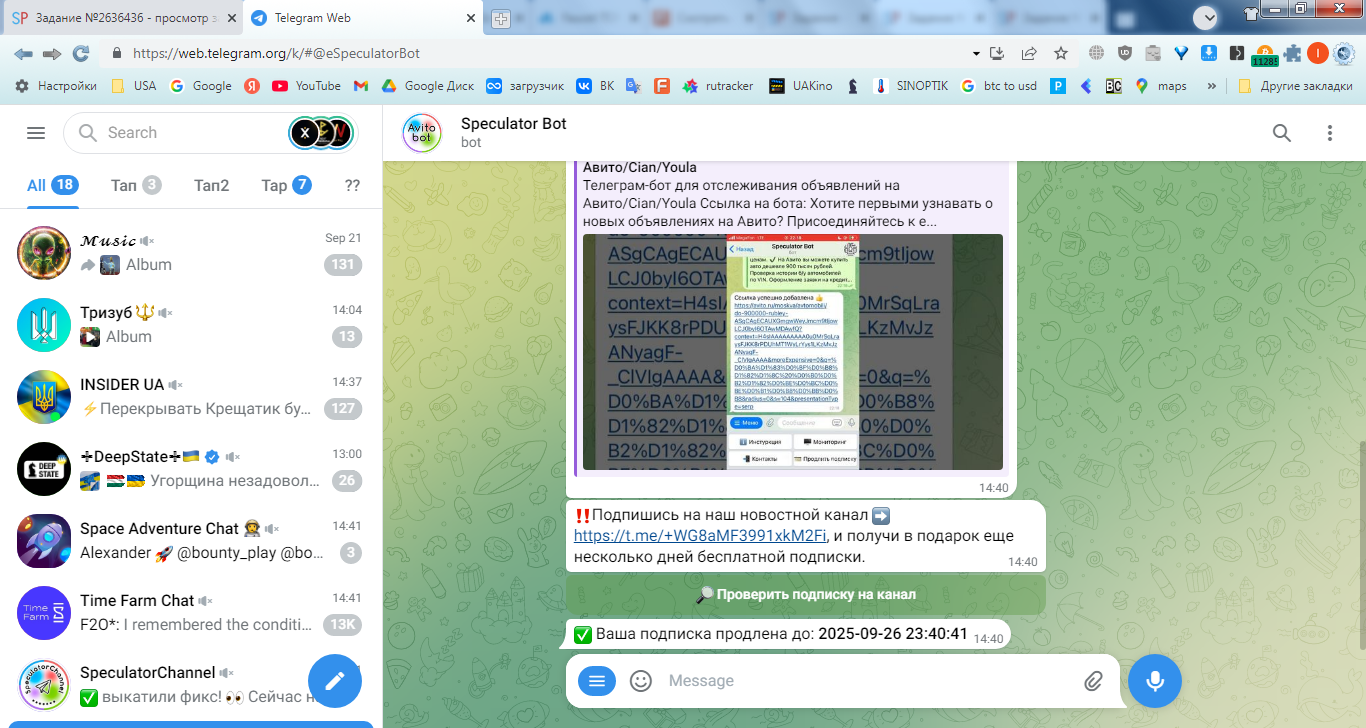
Task: Open the Gmail bookmark icon
Action: point(361,86)
